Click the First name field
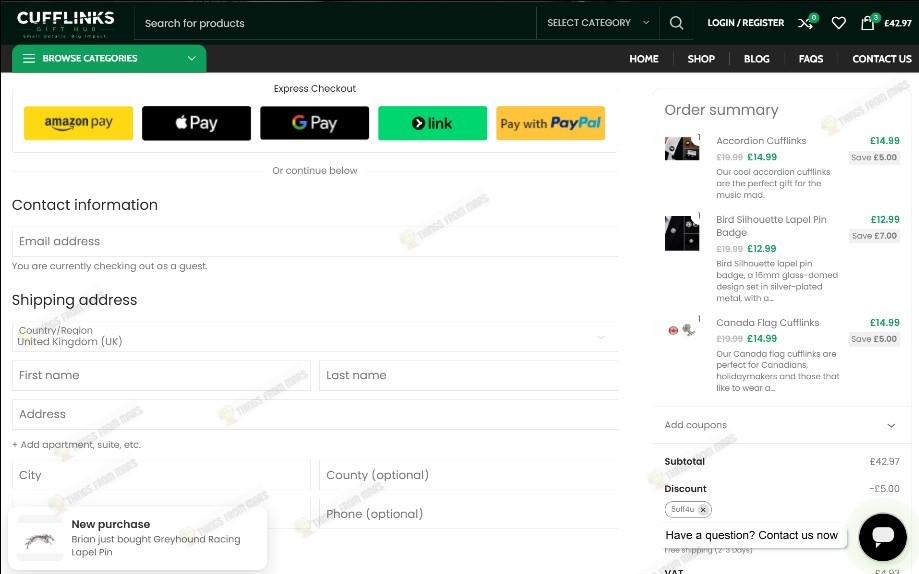This screenshot has width=919, height=574. pyautogui.click(x=161, y=375)
